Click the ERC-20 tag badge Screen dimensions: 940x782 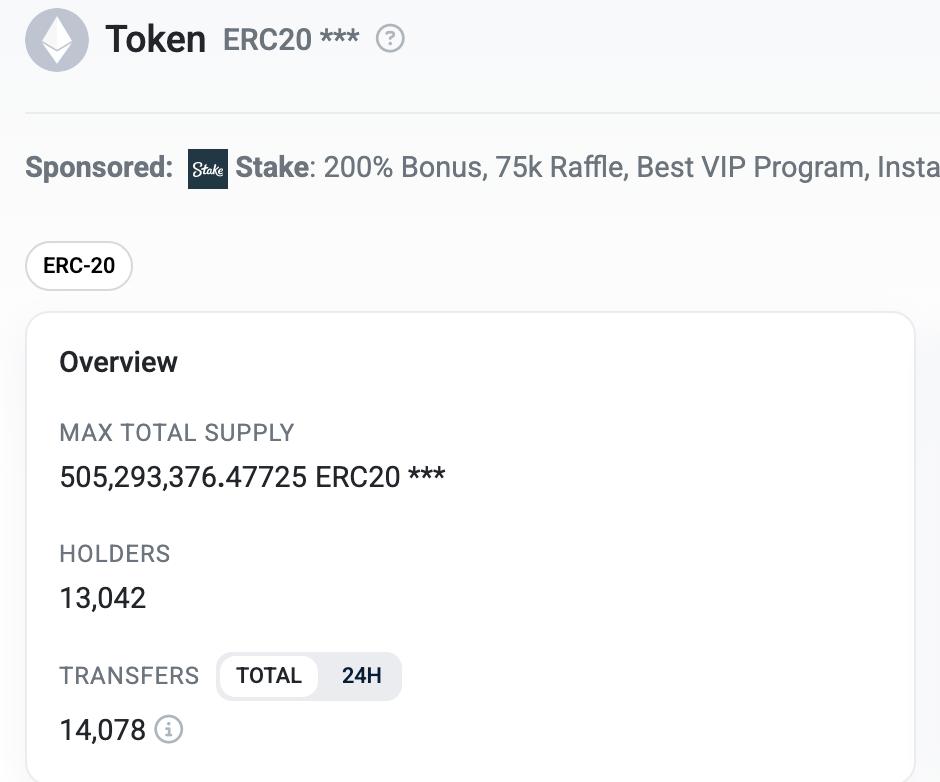pyautogui.click(x=79, y=266)
